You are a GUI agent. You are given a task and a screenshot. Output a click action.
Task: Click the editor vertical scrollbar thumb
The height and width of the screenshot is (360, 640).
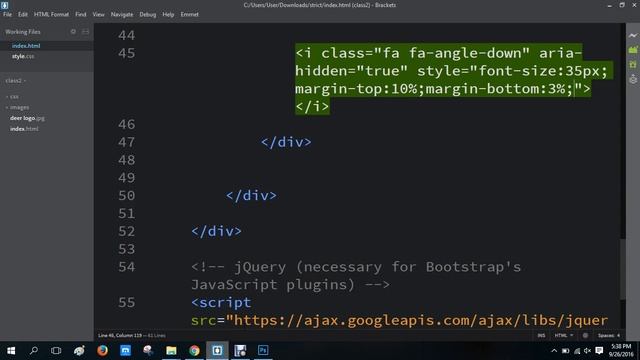click(x=622, y=269)
